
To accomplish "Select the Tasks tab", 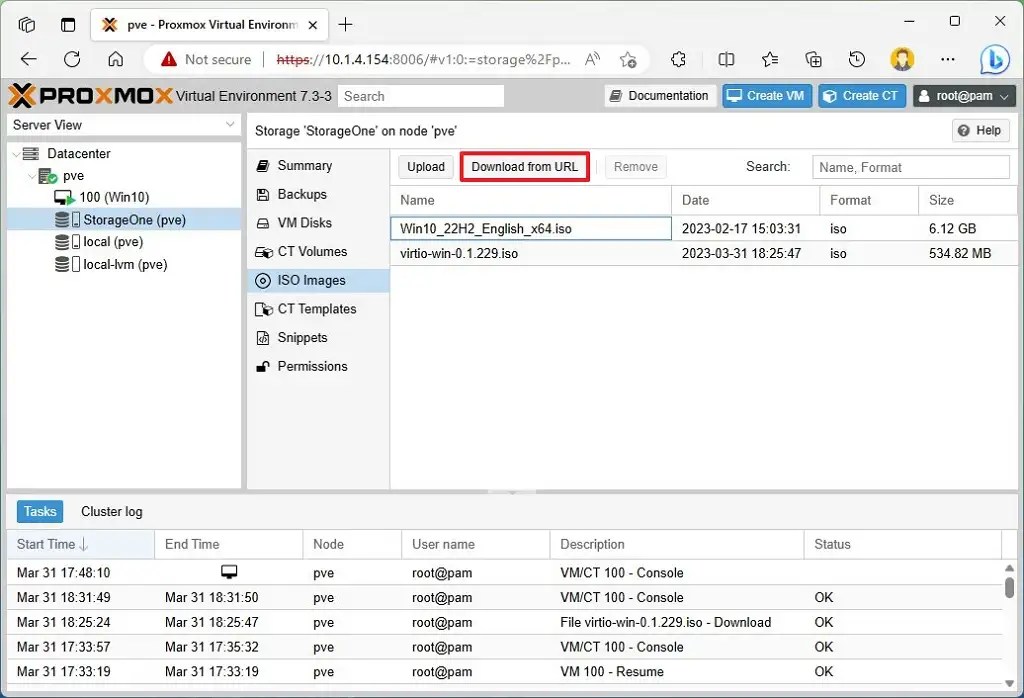I will (x=39, y=511).
